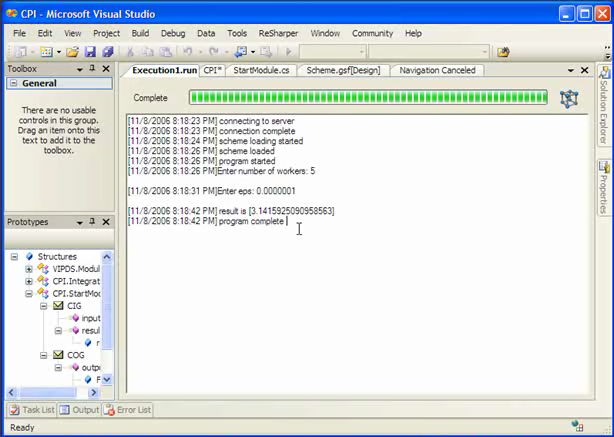This screenshot has height=437, width=614.
Task: Open the Tools menu
Action: coord(237,33)
